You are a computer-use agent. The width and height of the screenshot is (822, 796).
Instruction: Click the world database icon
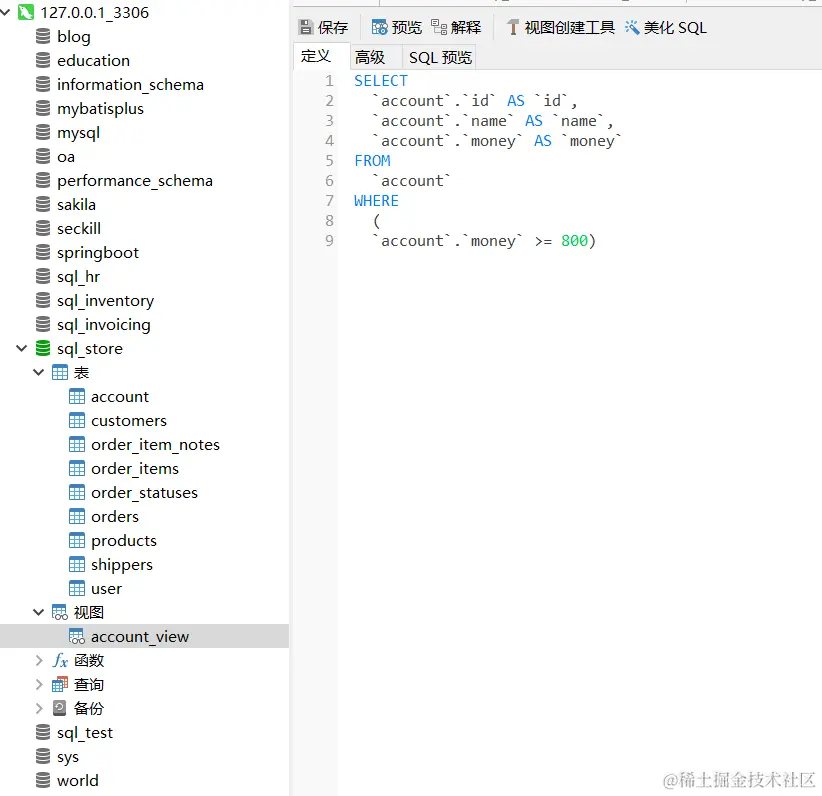click(43, 780)
